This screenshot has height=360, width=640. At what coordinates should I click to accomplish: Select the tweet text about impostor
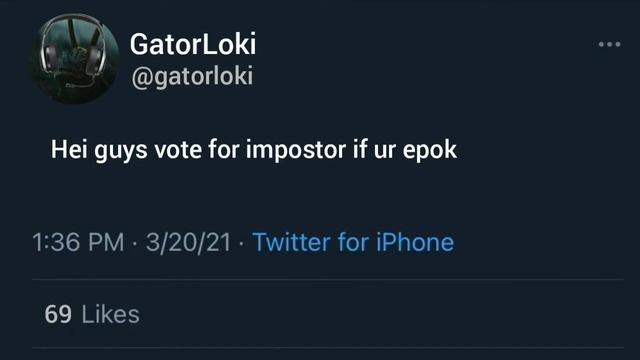click(x=253, y=150)
